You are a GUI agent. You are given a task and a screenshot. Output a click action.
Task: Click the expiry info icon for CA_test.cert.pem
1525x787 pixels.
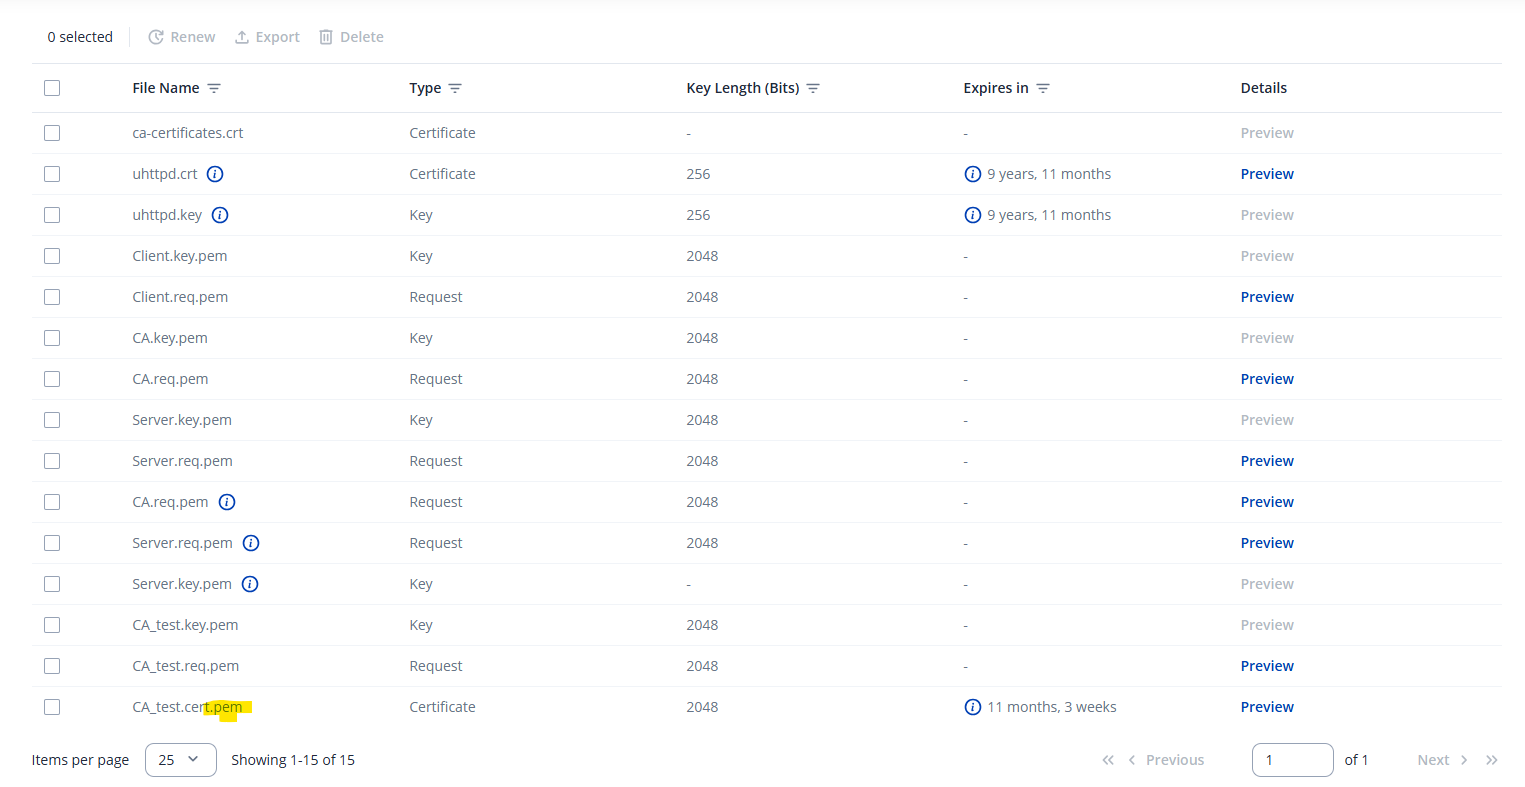coord(972,707)
